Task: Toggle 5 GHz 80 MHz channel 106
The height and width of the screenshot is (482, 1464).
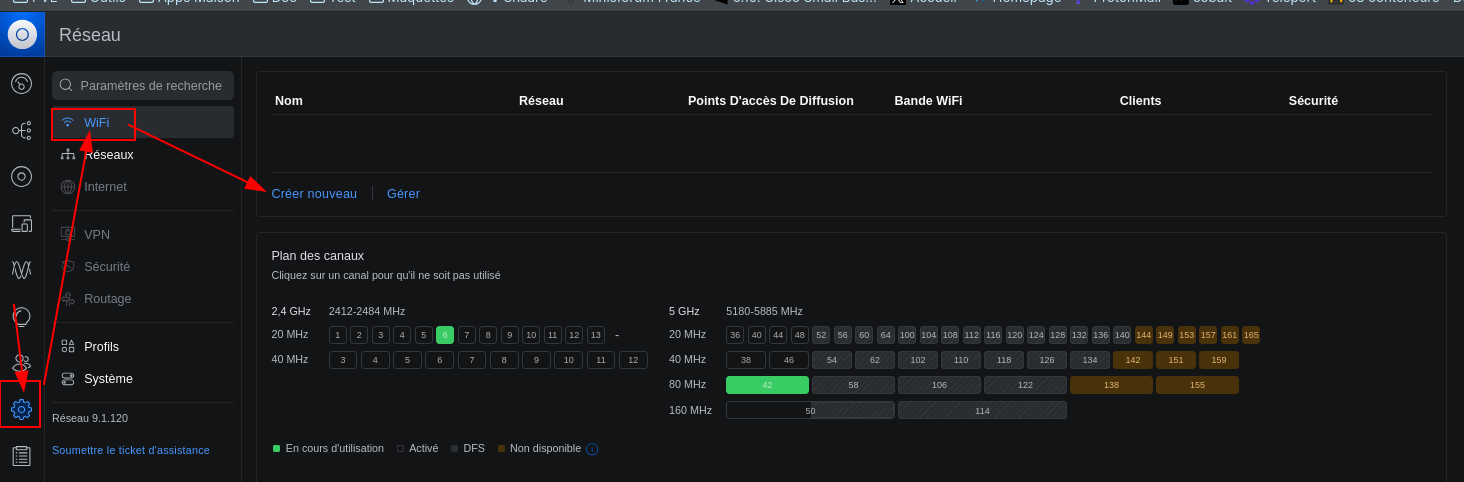Action: pos(939,385)
